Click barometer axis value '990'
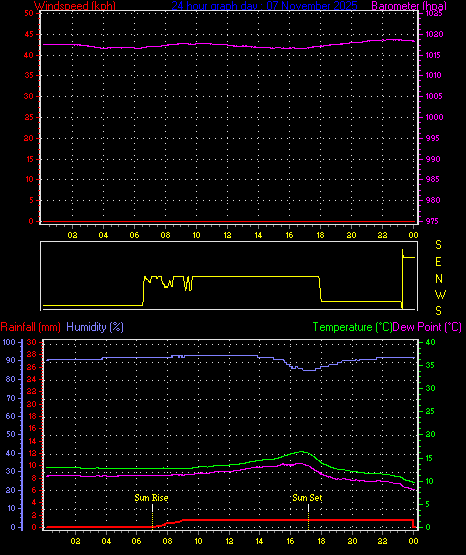This screenshot has height=555, width=466. pos(433,159)
